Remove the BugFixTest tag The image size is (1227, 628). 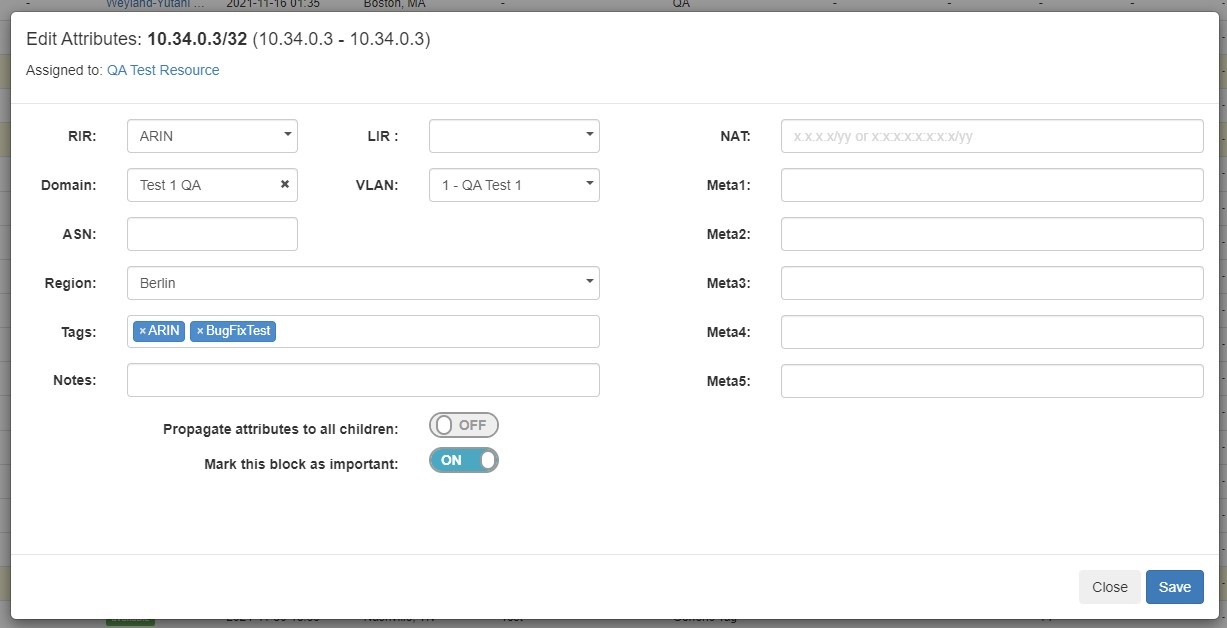tap(200, 331)
